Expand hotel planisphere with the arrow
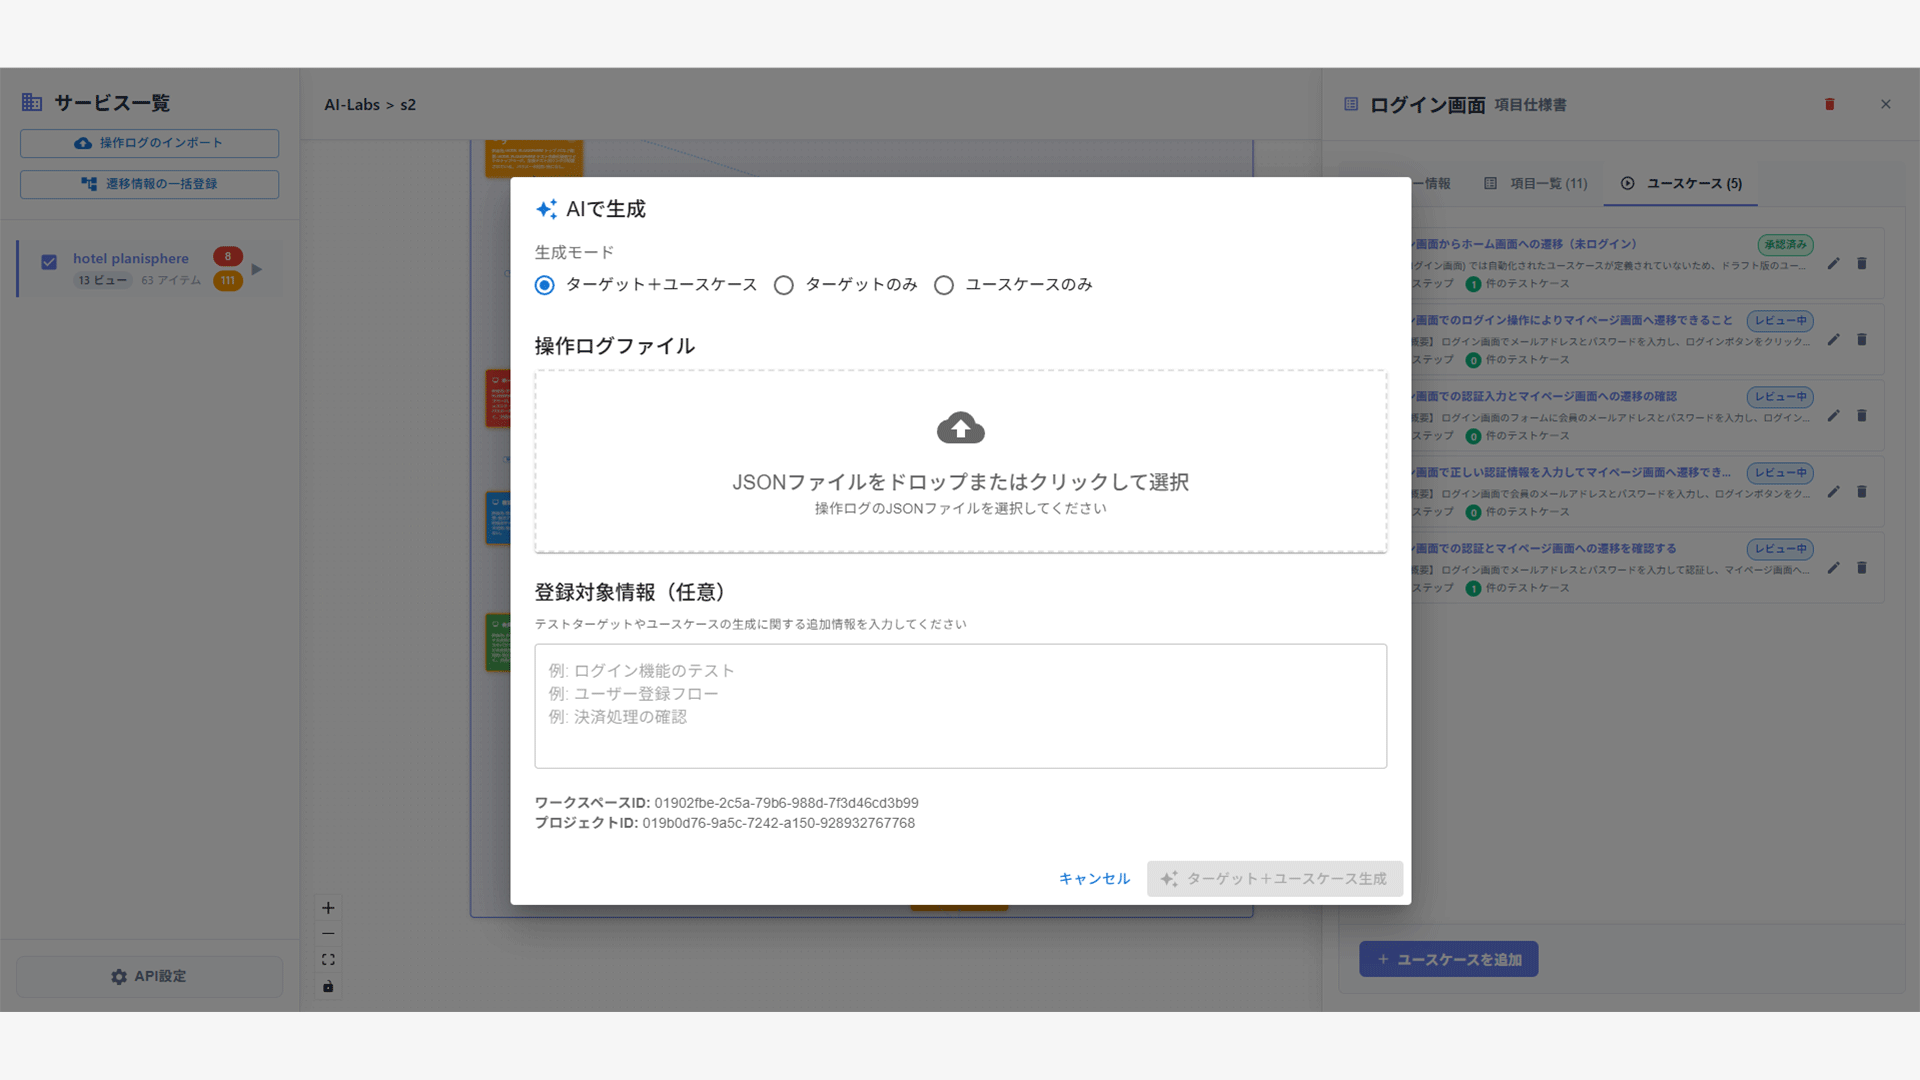1920x1080 pixels. point(257,269)
